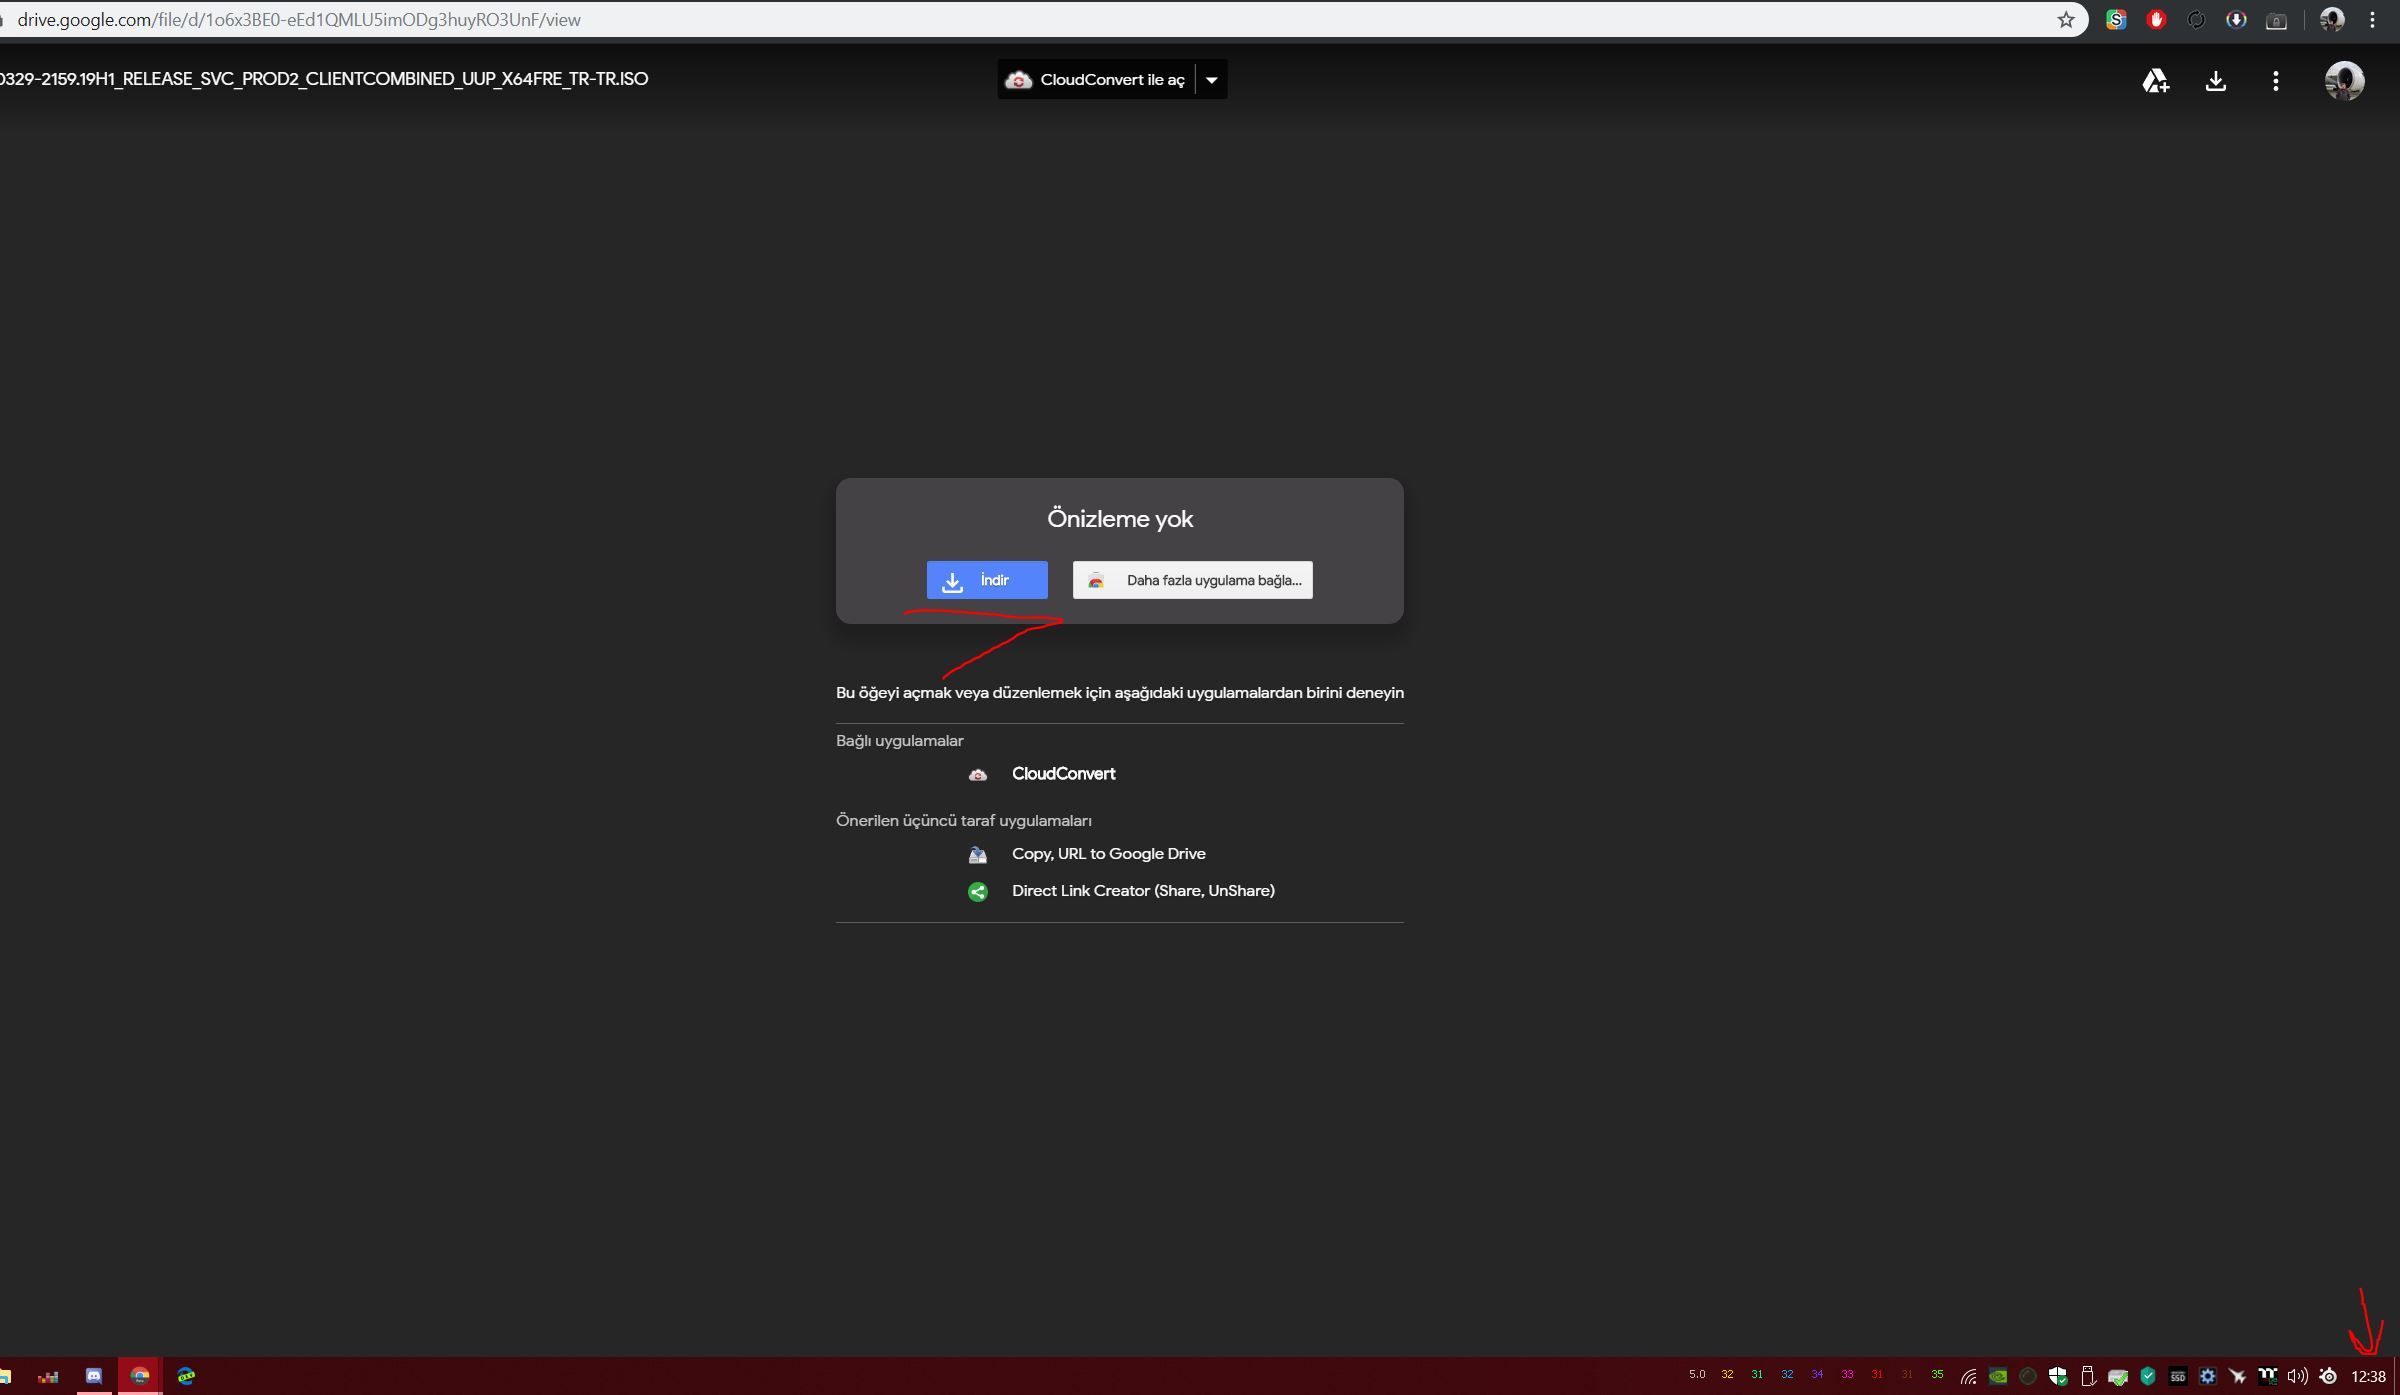Expand the arrow next to CloudConvert ile aç
The height and width of the screenshot is (1395, 2400).
(x=1211, y=80)
